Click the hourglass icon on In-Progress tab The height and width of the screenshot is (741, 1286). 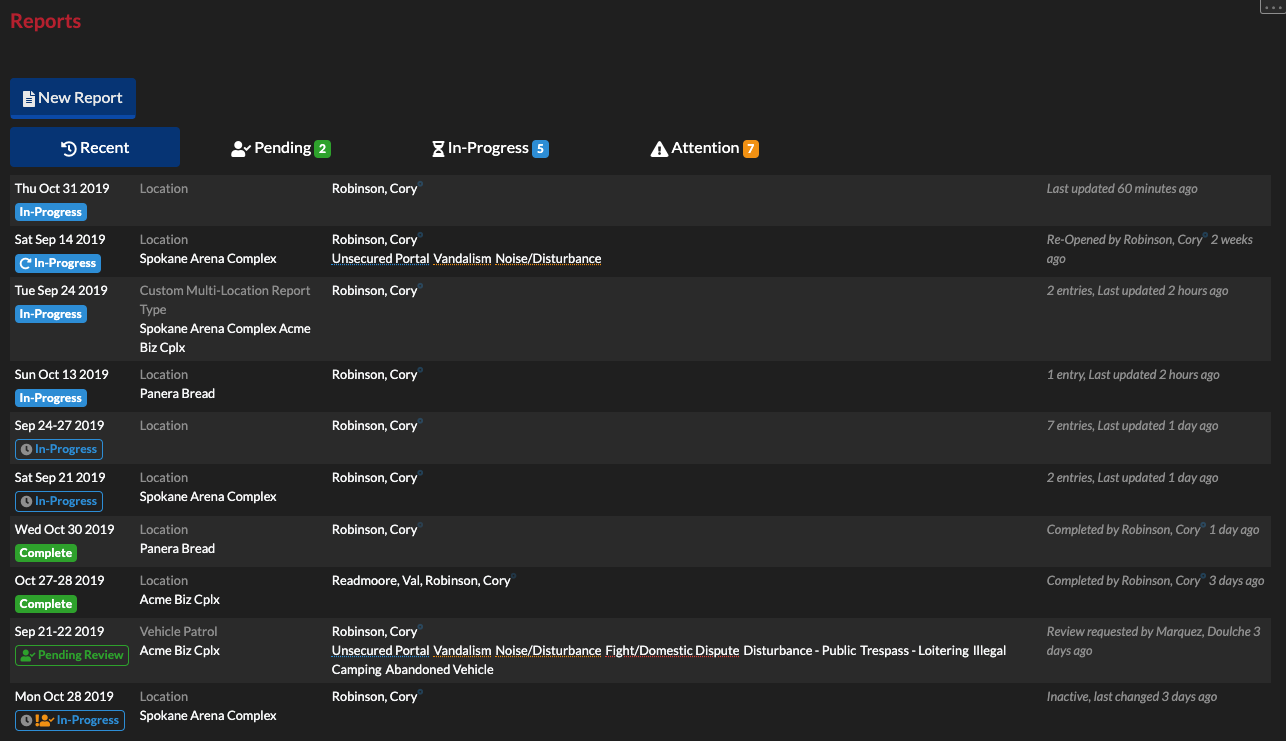(437, 148)
